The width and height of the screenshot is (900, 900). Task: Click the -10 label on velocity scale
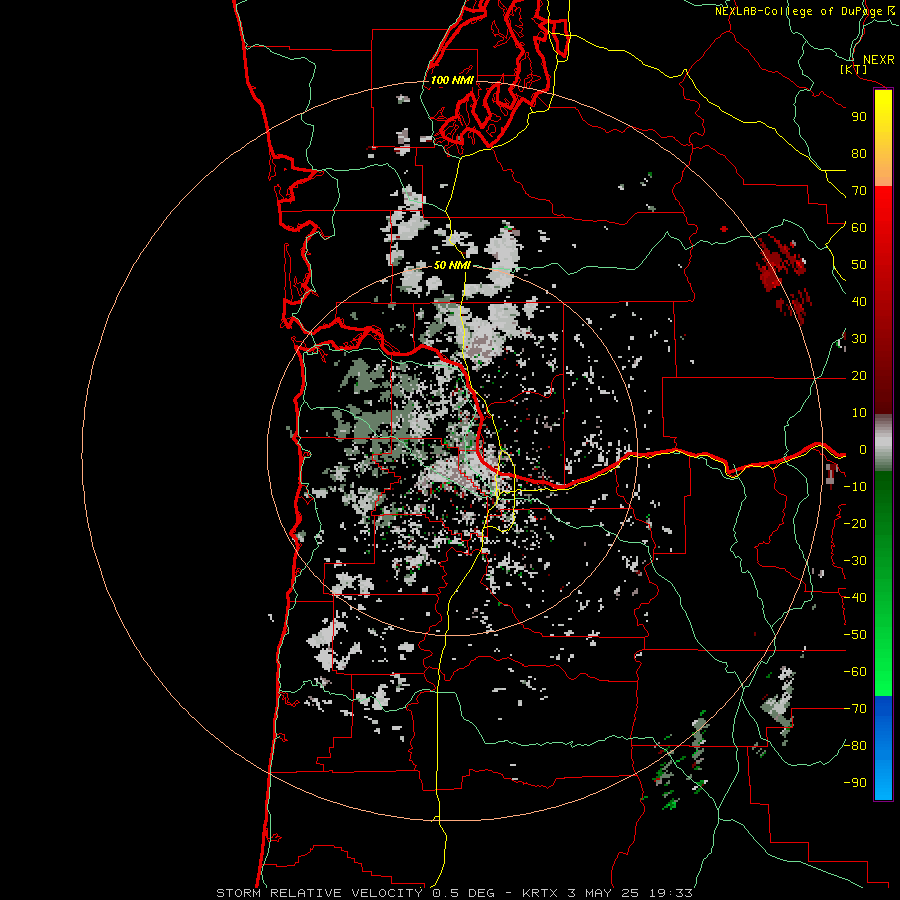point(855,487)
